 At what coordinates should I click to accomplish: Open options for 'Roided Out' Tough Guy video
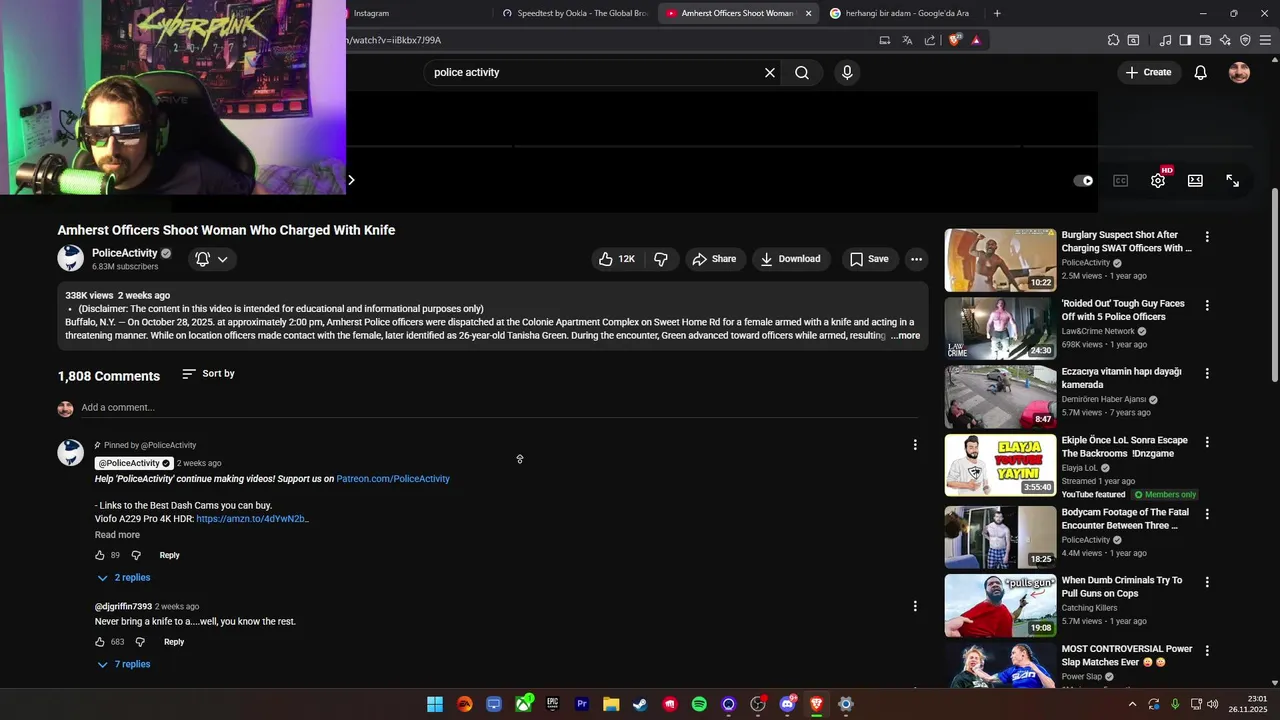tap(1207, 305)
